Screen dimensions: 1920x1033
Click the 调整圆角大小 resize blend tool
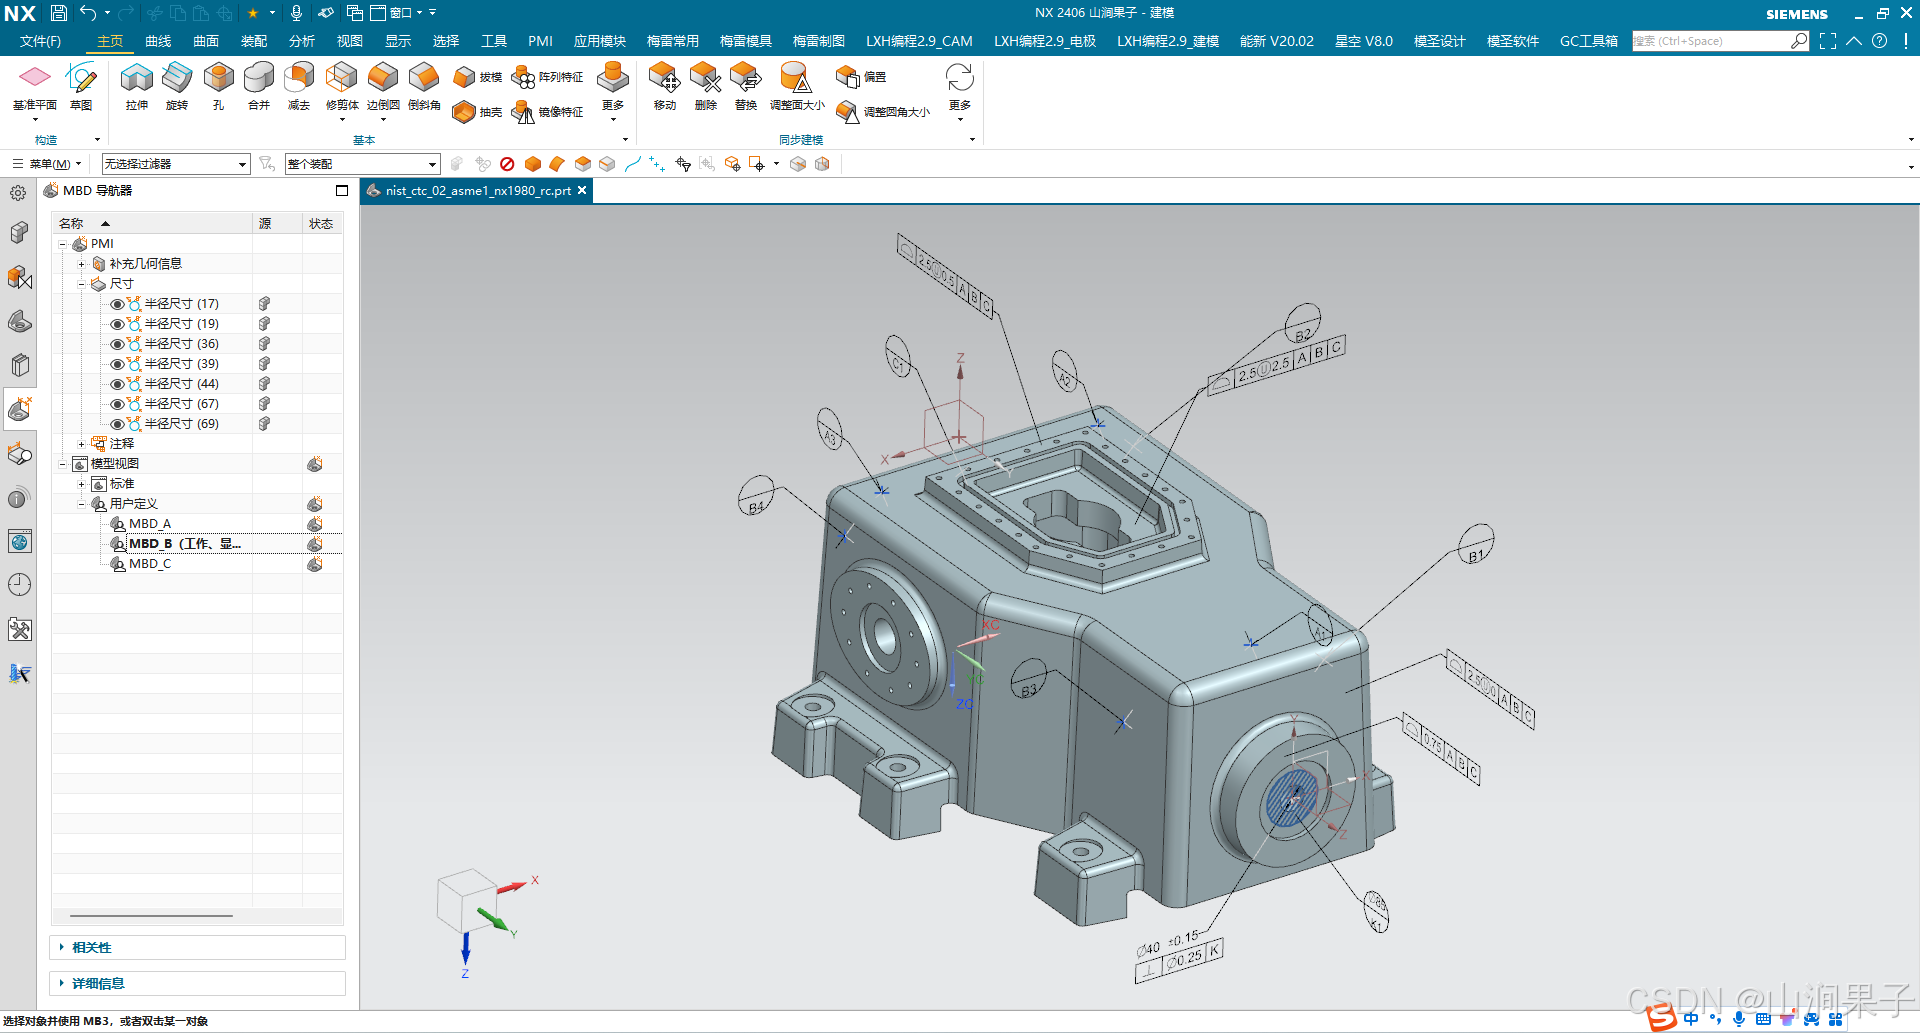click(x=883, y=112)
